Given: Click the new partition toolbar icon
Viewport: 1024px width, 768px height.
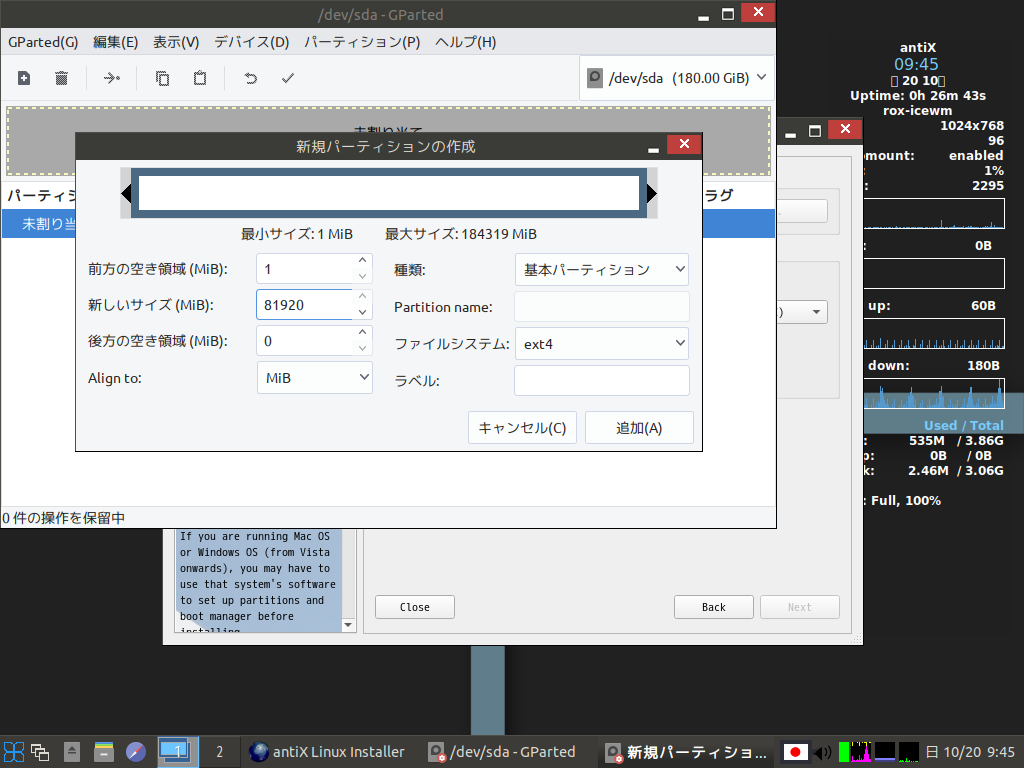Looking at the screenshot, I should (x=24, y=78).
